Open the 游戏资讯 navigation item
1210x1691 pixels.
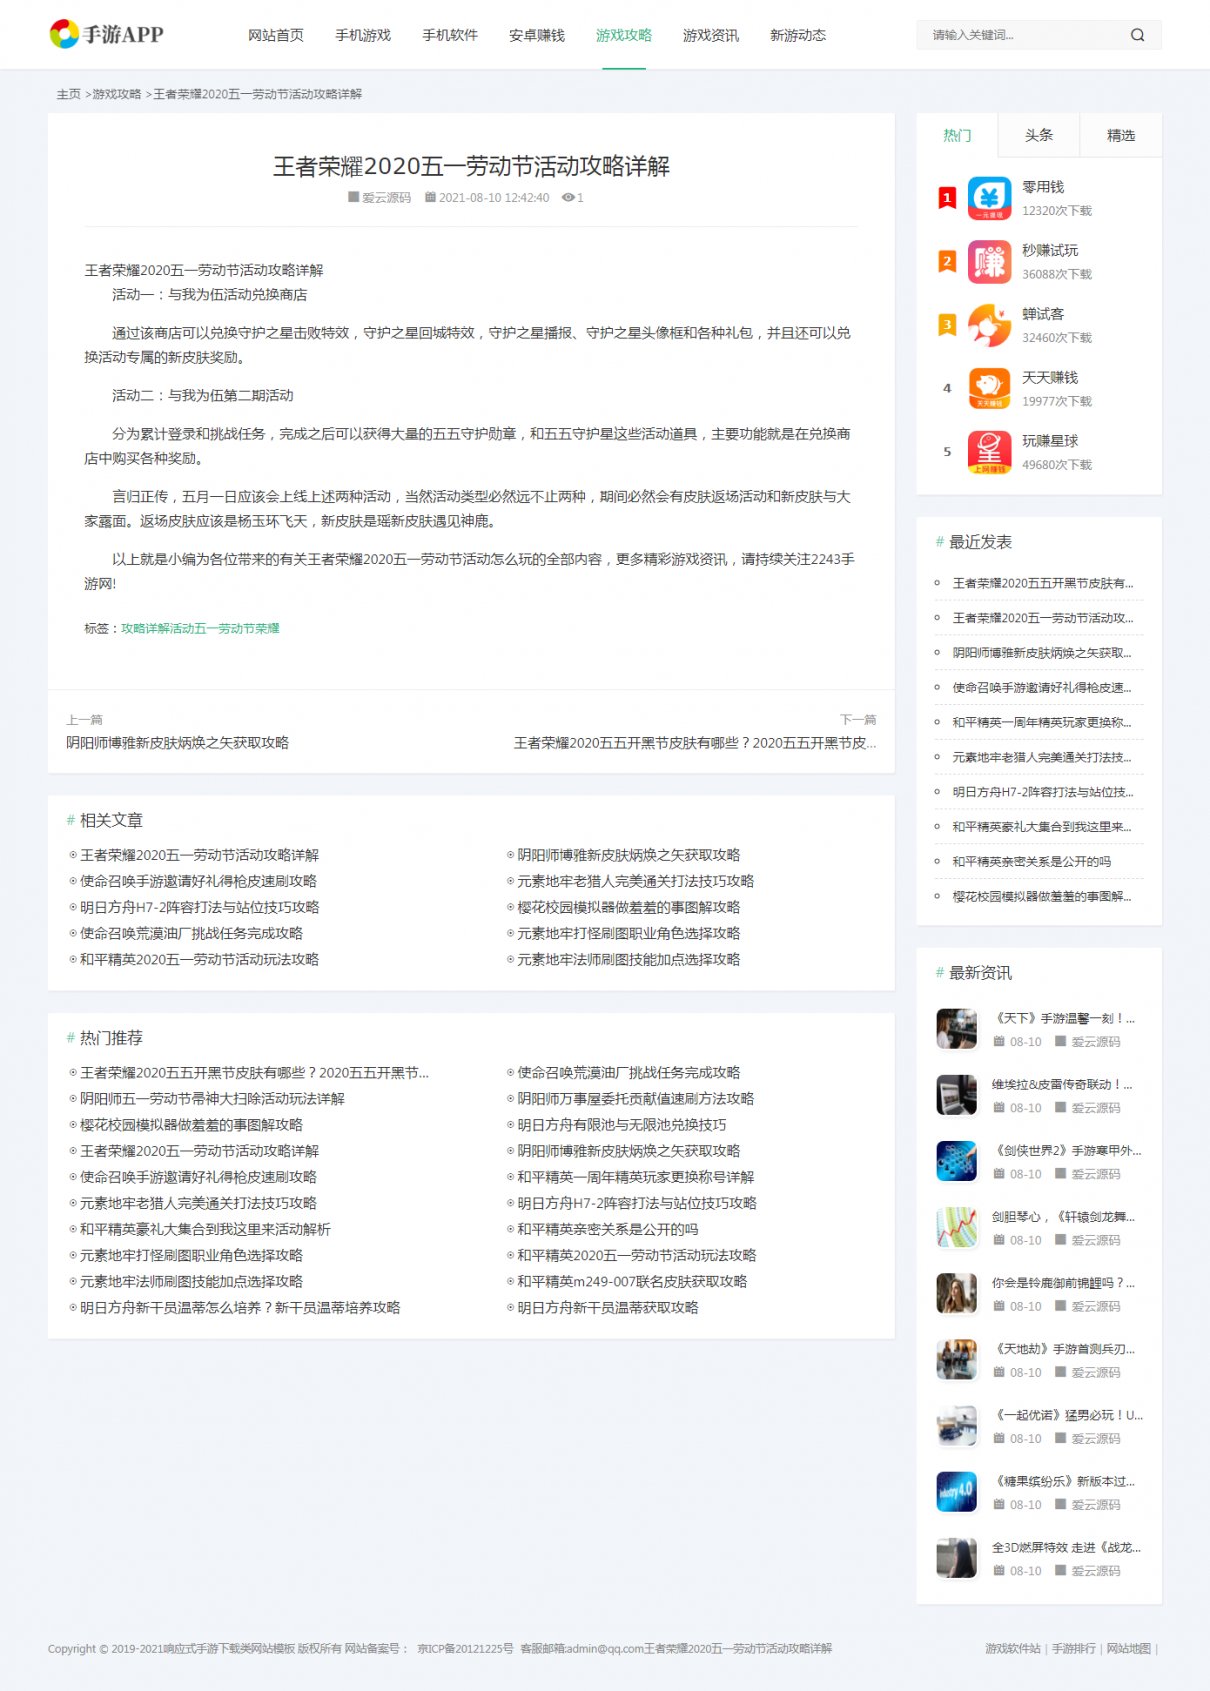[711, 35]
